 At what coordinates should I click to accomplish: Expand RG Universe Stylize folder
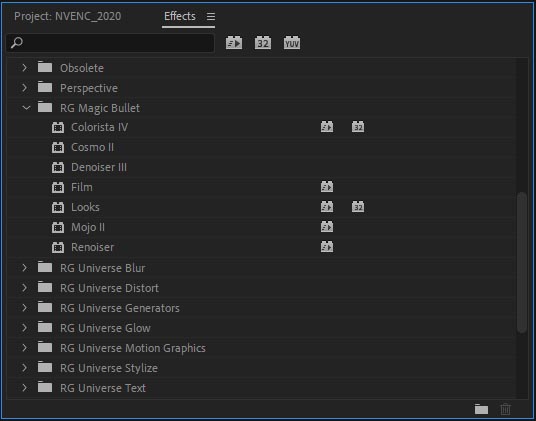25,368
